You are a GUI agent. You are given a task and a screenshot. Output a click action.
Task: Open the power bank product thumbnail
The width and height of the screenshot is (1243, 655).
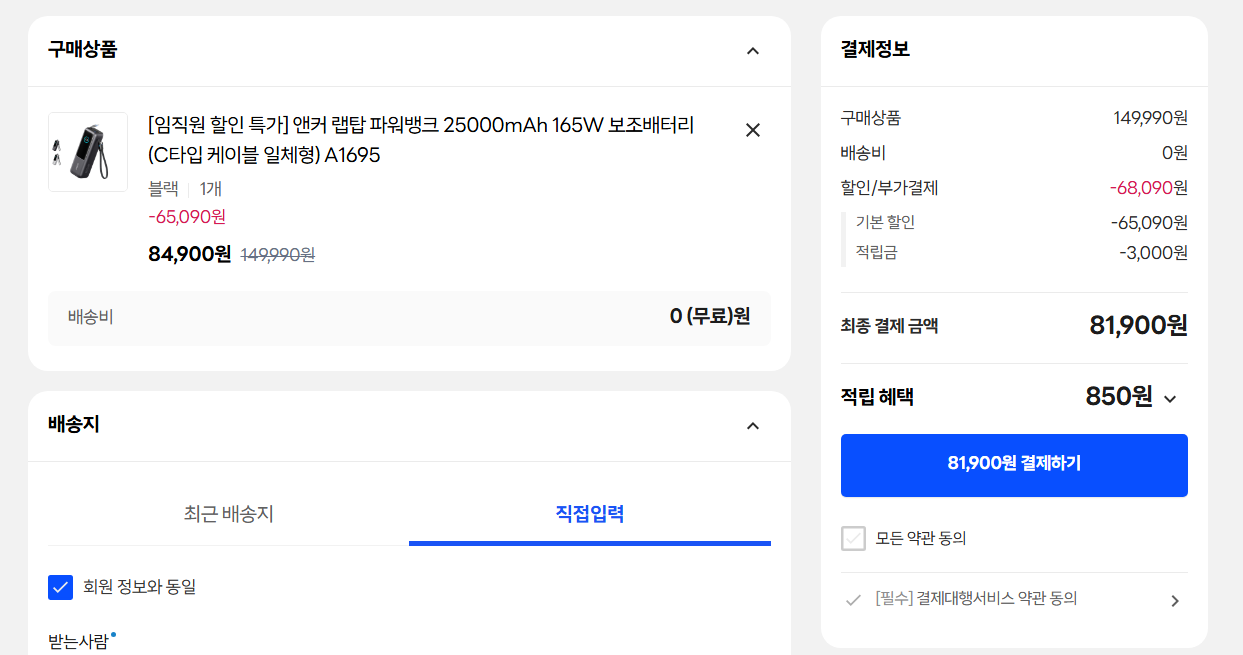click(88, 152)
